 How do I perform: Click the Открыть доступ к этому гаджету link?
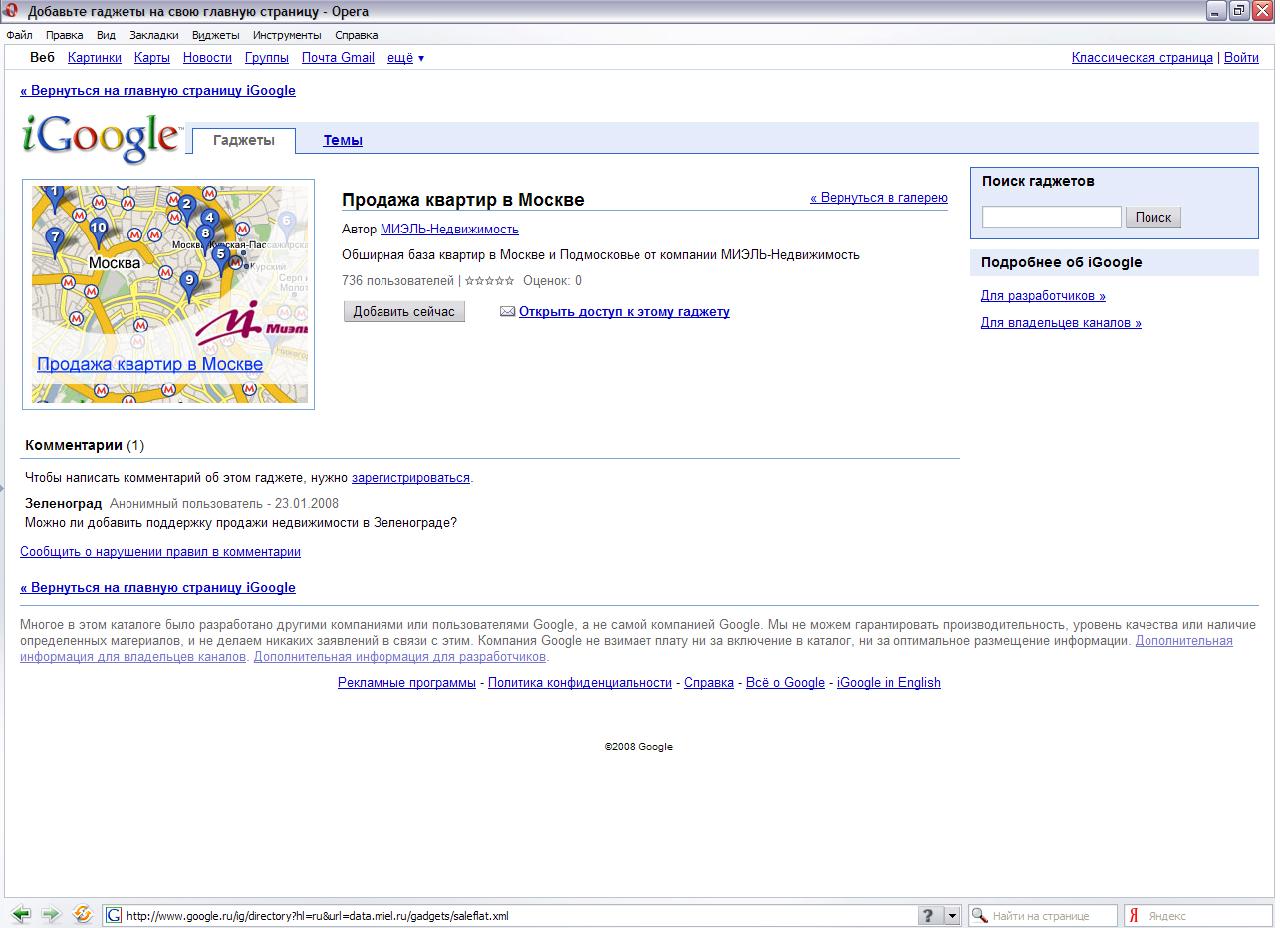(624, 312)
